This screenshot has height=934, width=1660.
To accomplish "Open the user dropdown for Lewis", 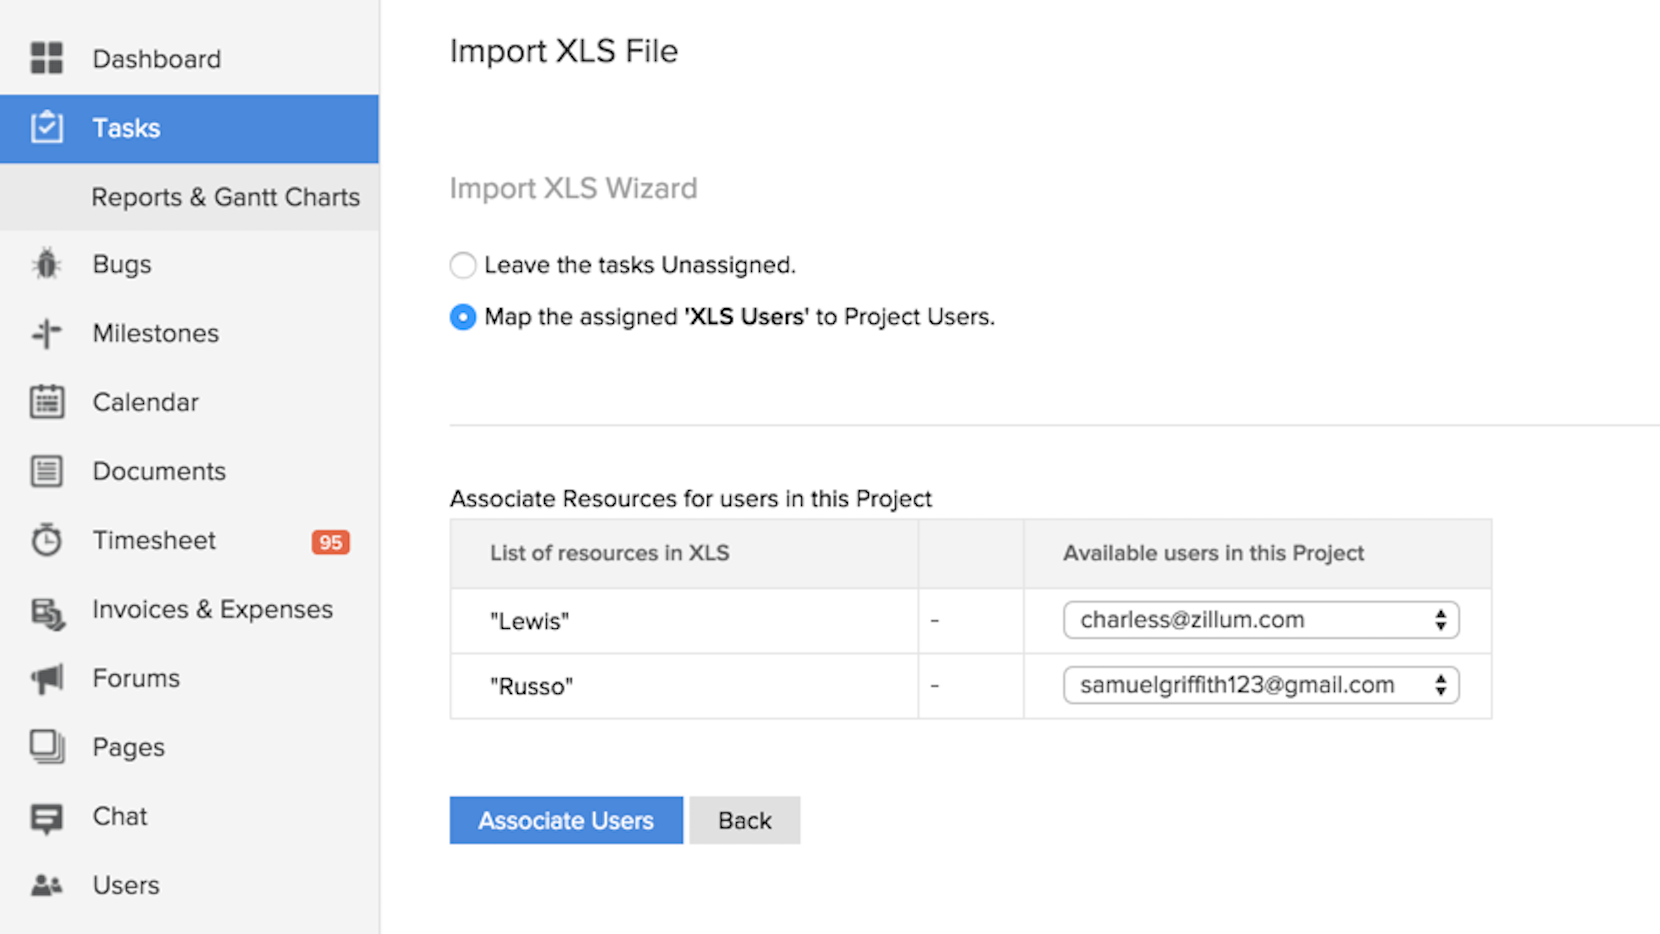I will coord(1260,620).
